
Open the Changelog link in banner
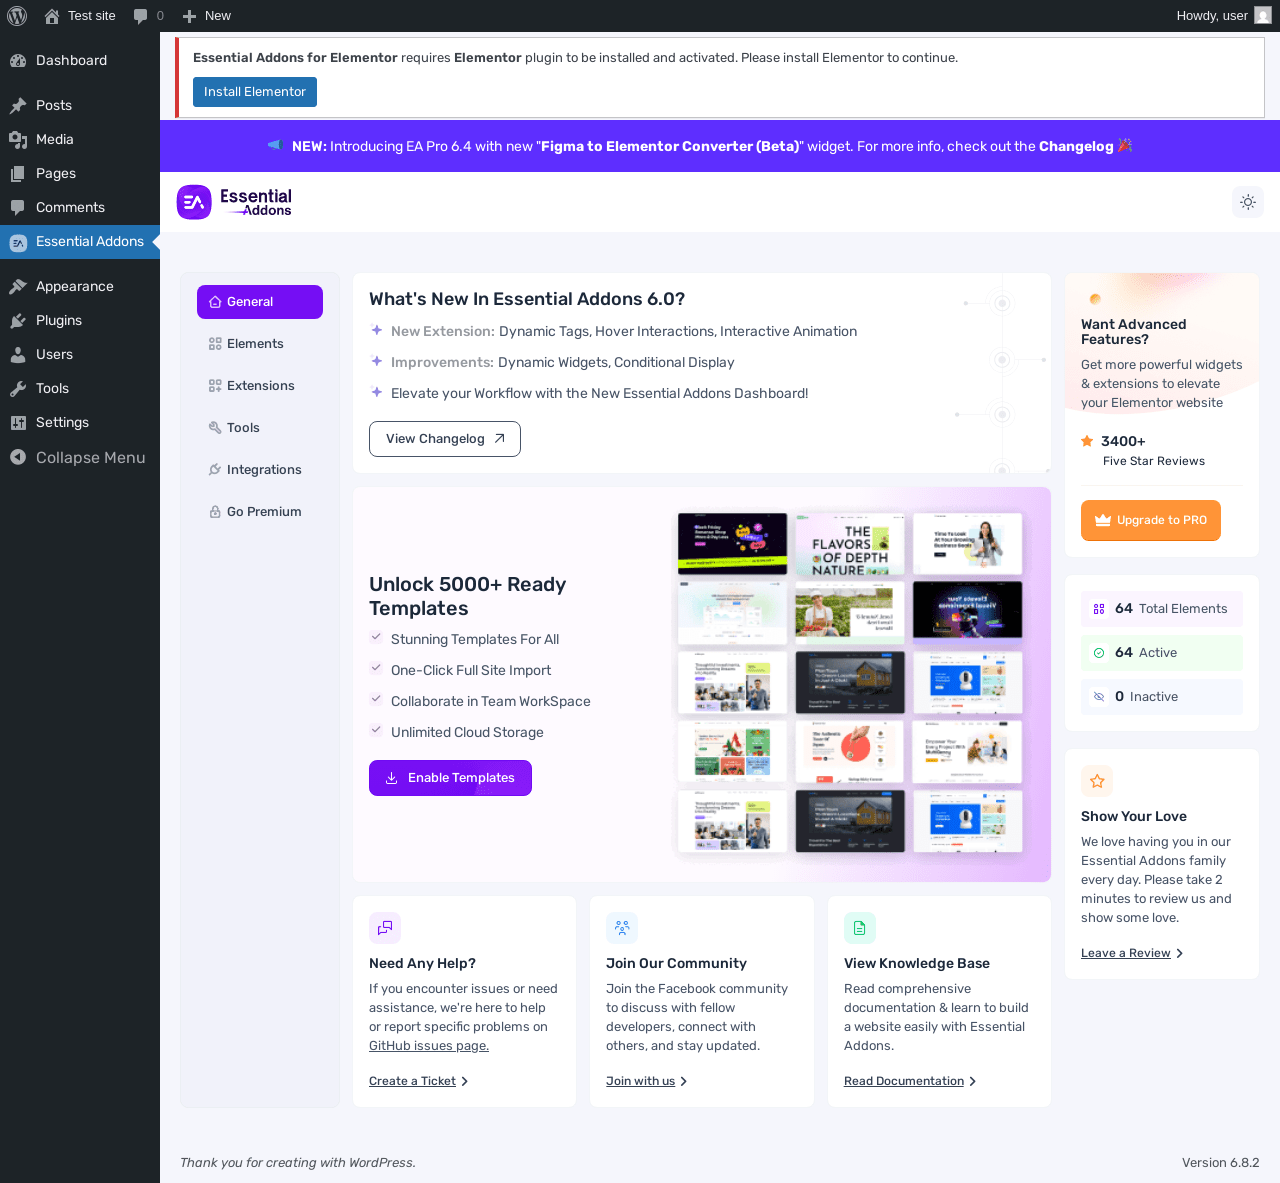click(x=1076, y=146)
